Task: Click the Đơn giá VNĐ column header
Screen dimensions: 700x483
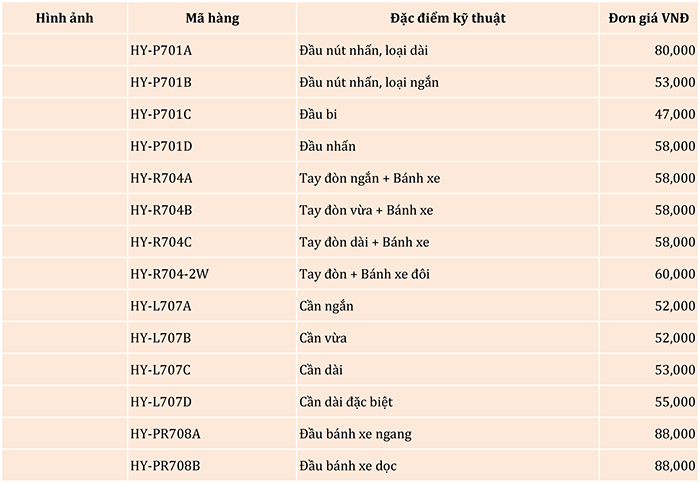Action: pos(650,19)
